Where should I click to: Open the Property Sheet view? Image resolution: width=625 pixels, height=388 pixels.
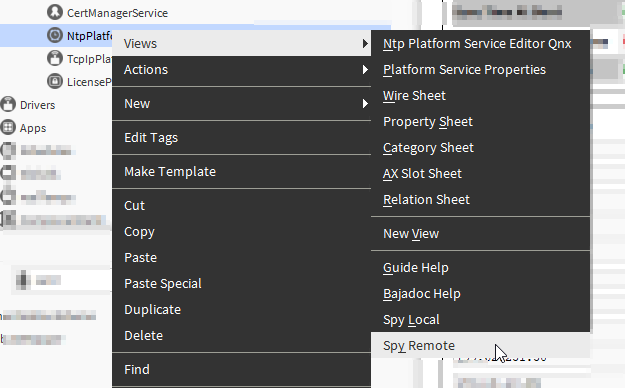(x=480, y=122)
